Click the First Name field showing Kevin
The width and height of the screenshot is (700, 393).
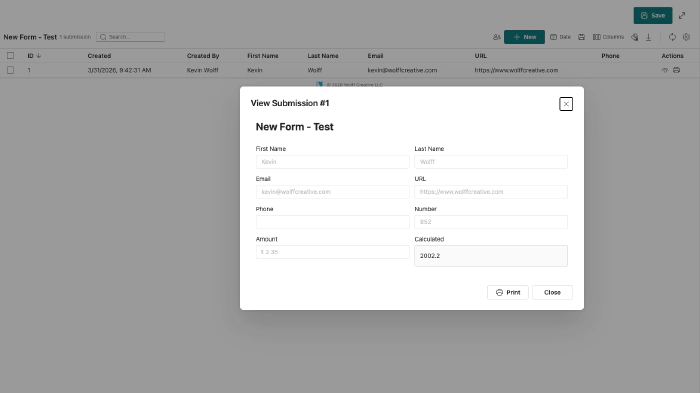coord(333,162)
